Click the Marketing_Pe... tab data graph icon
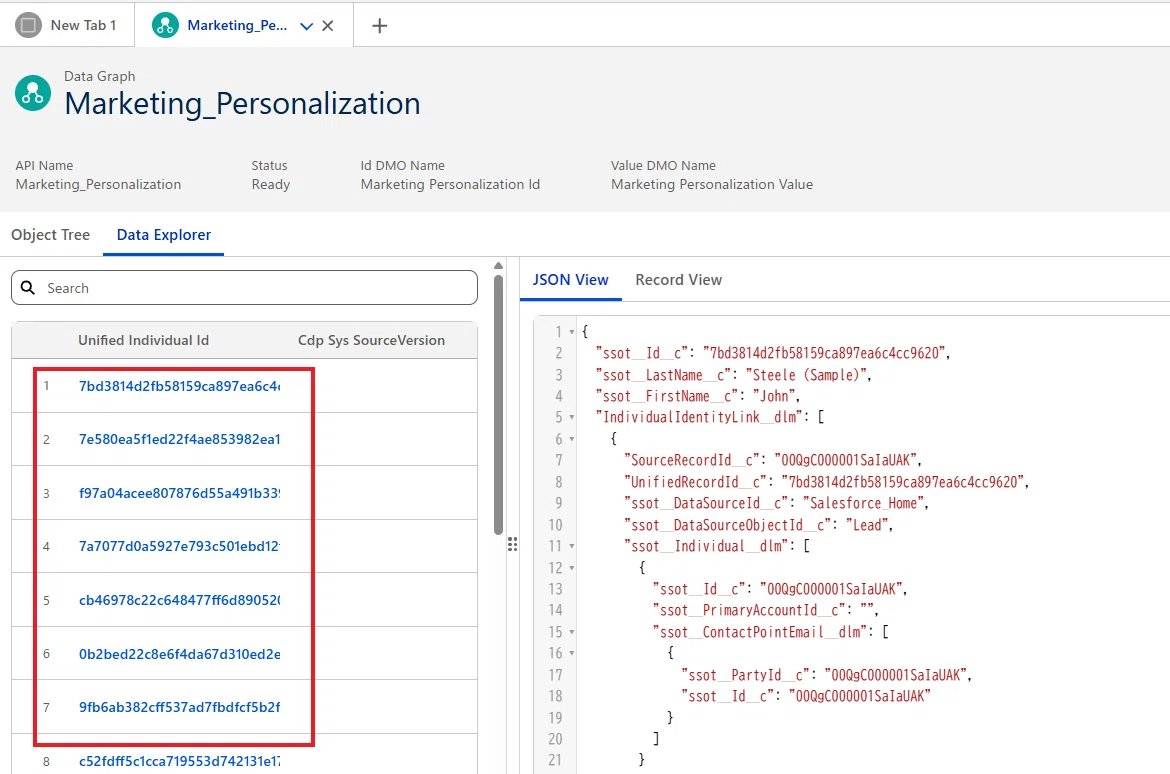Viewport: 1170px width, 774px height. (165, 25)
